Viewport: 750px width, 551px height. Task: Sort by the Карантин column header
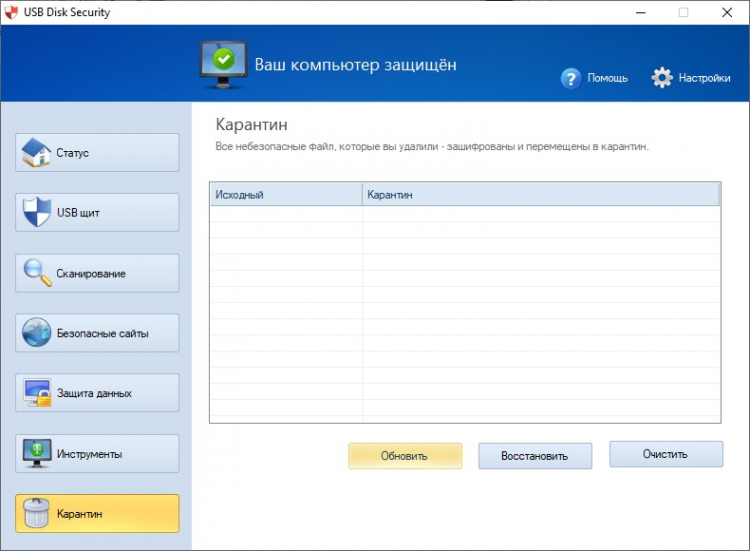coord(541,195)
